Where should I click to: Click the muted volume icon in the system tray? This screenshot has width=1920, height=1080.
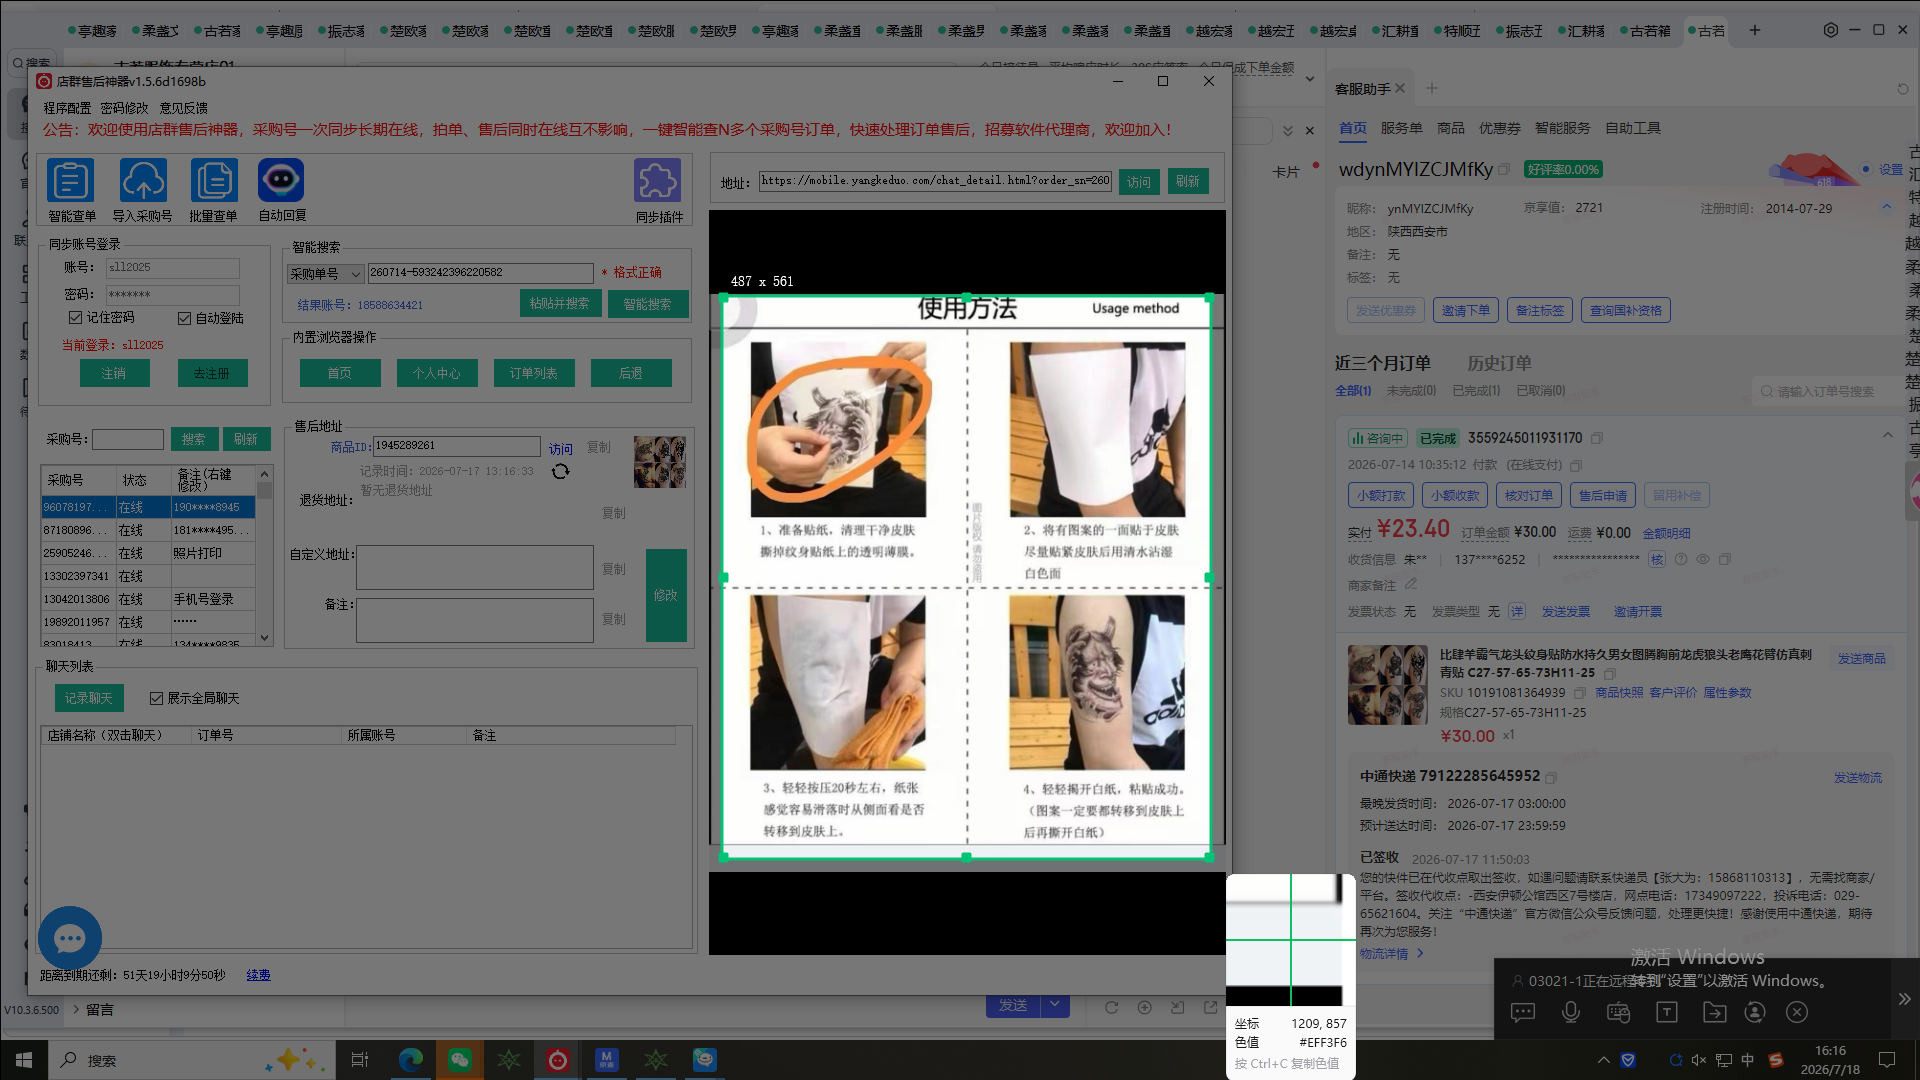(1699, 1060)
